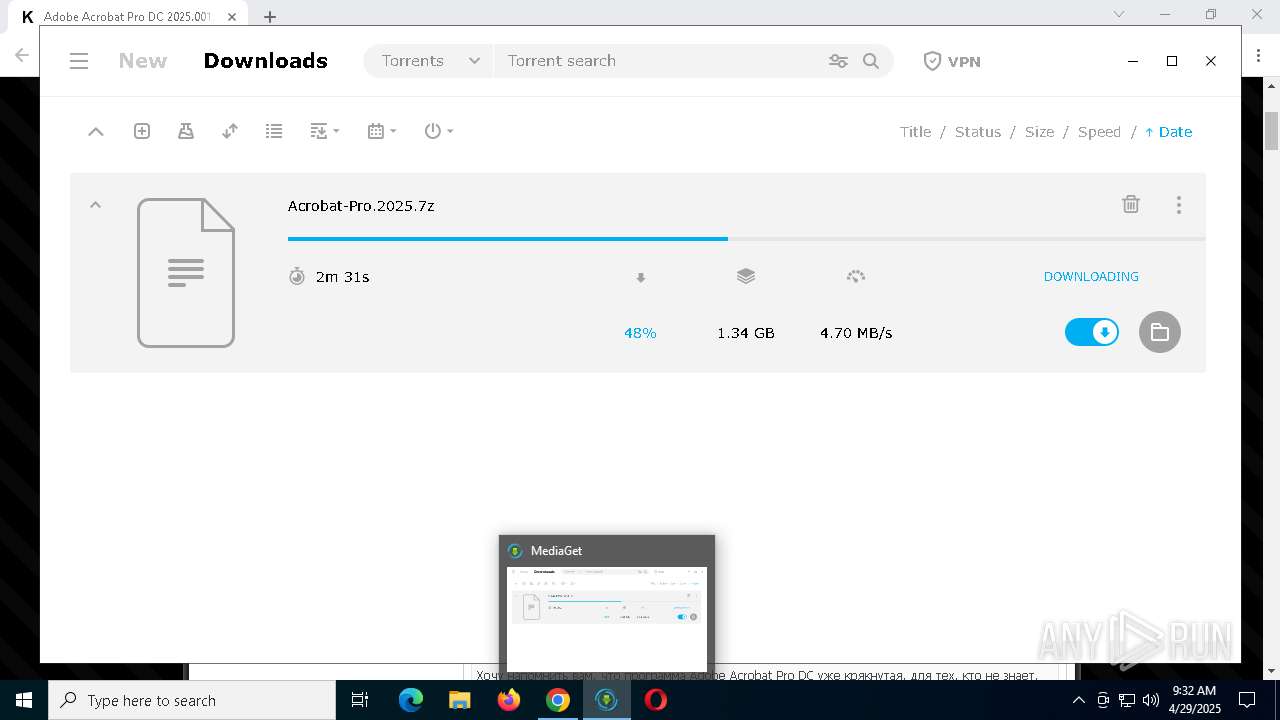Image resolution: width=1280 pixels, height=720 pixels.
Task: Click the browser back arrow
Action: click(21, 55)
